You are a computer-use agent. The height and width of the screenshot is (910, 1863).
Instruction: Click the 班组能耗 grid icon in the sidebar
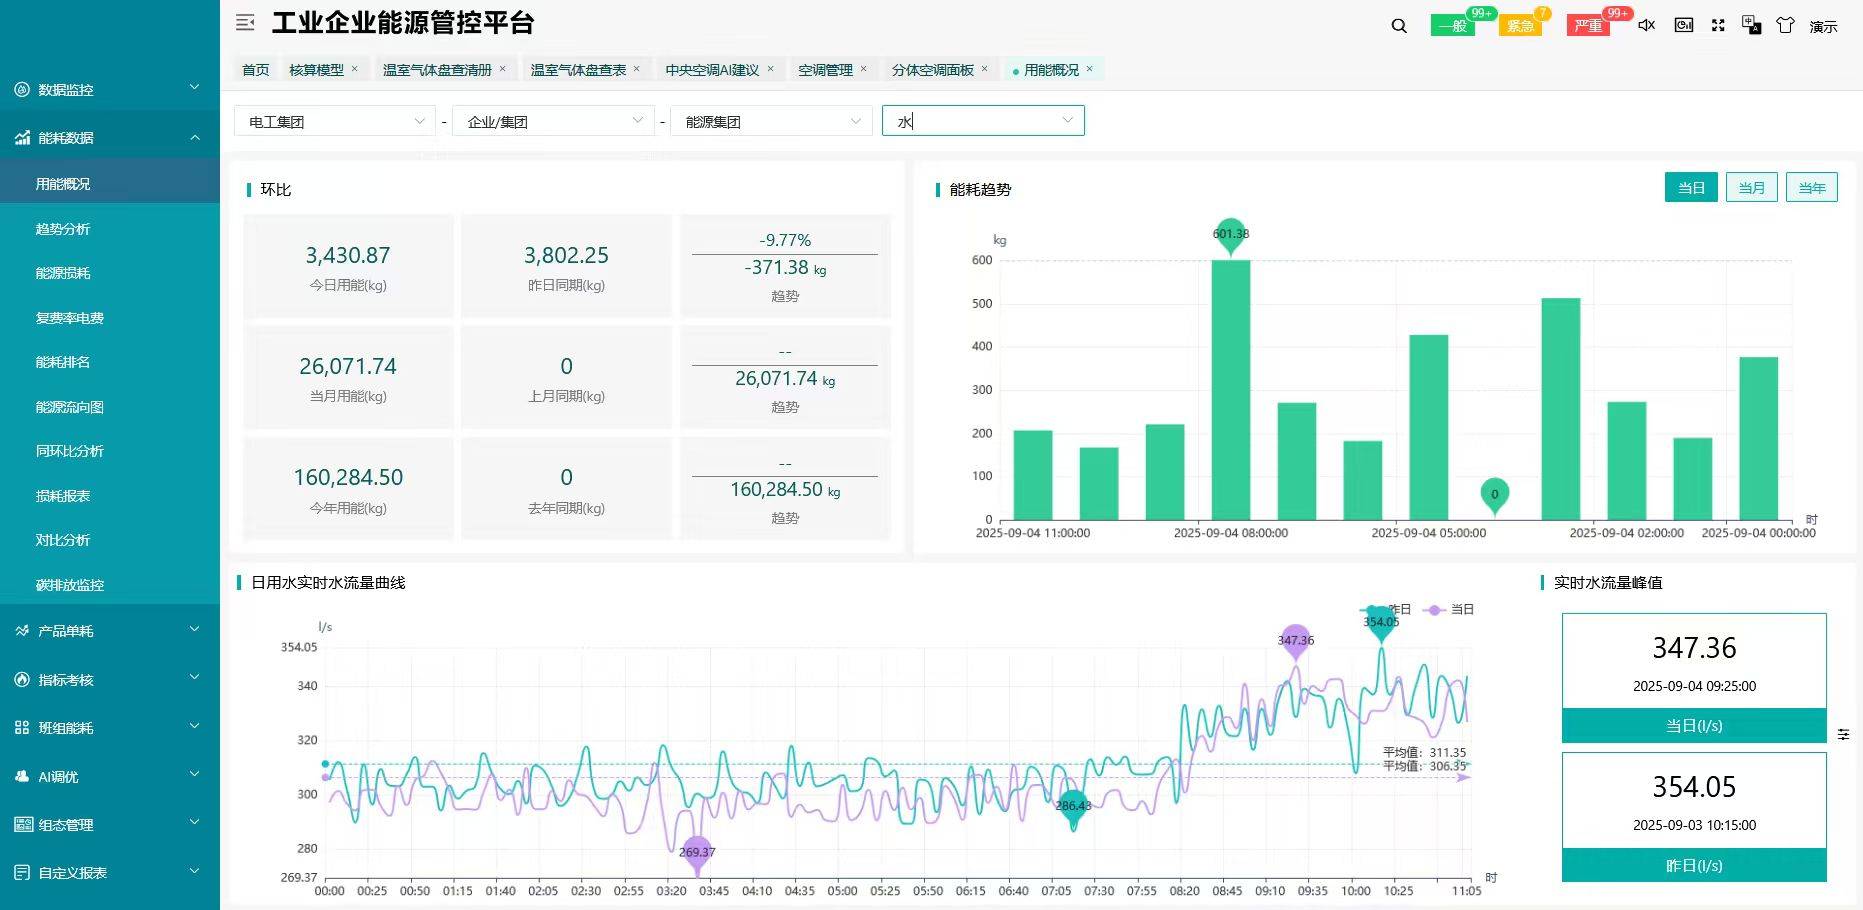pos(20,727)
